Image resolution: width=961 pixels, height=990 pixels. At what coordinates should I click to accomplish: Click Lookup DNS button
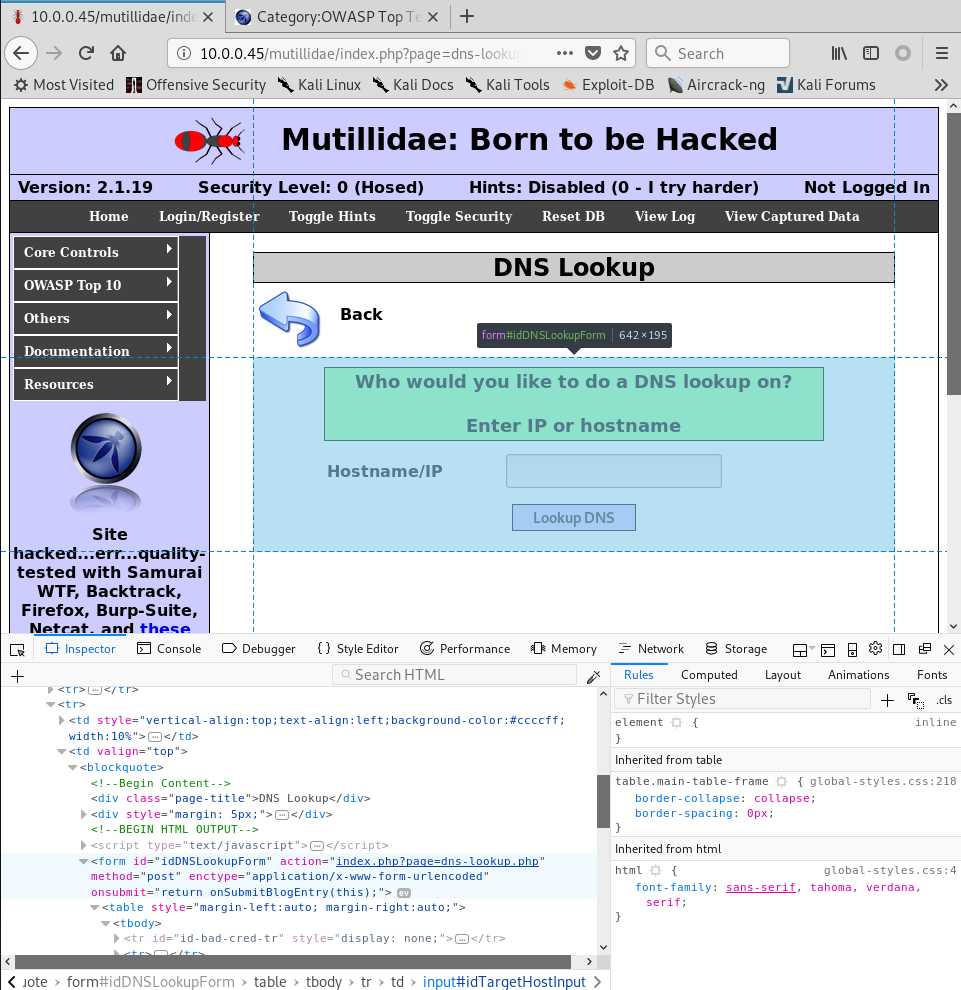coord(573,518)
